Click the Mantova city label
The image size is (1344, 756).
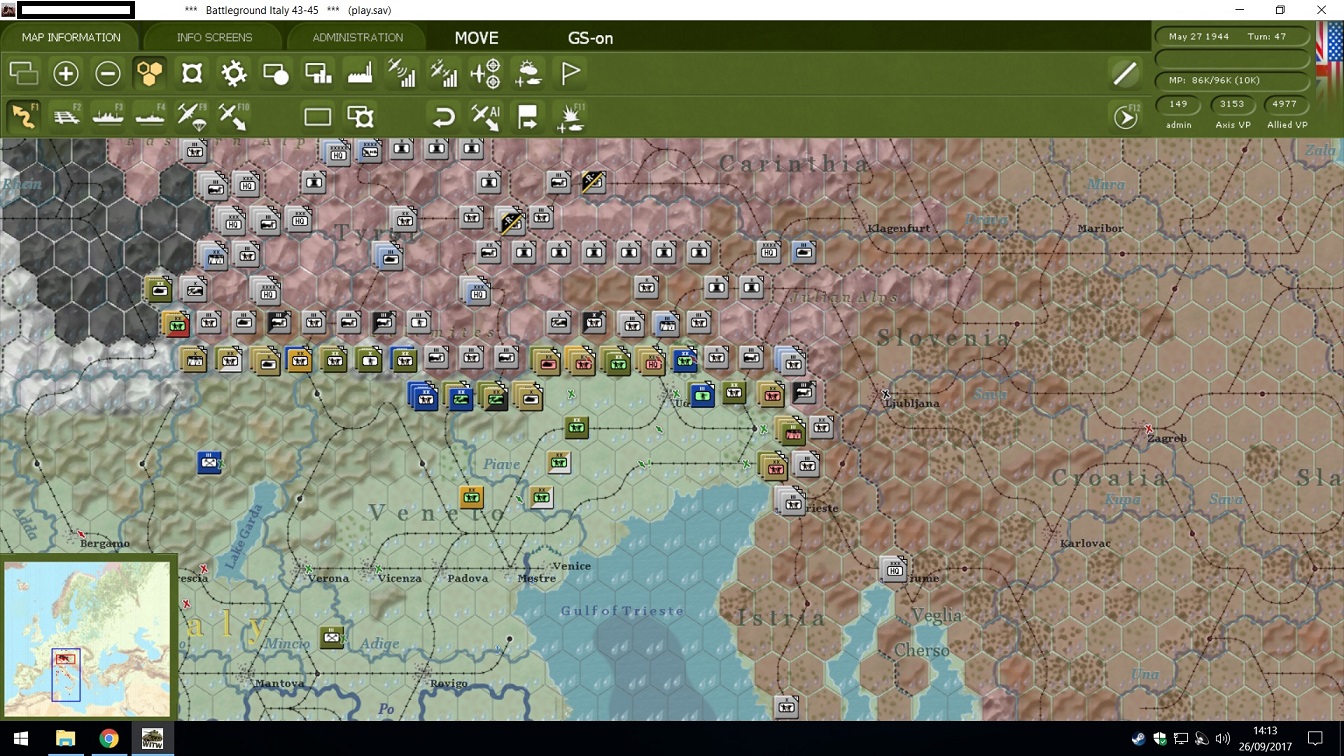point(279,683)
